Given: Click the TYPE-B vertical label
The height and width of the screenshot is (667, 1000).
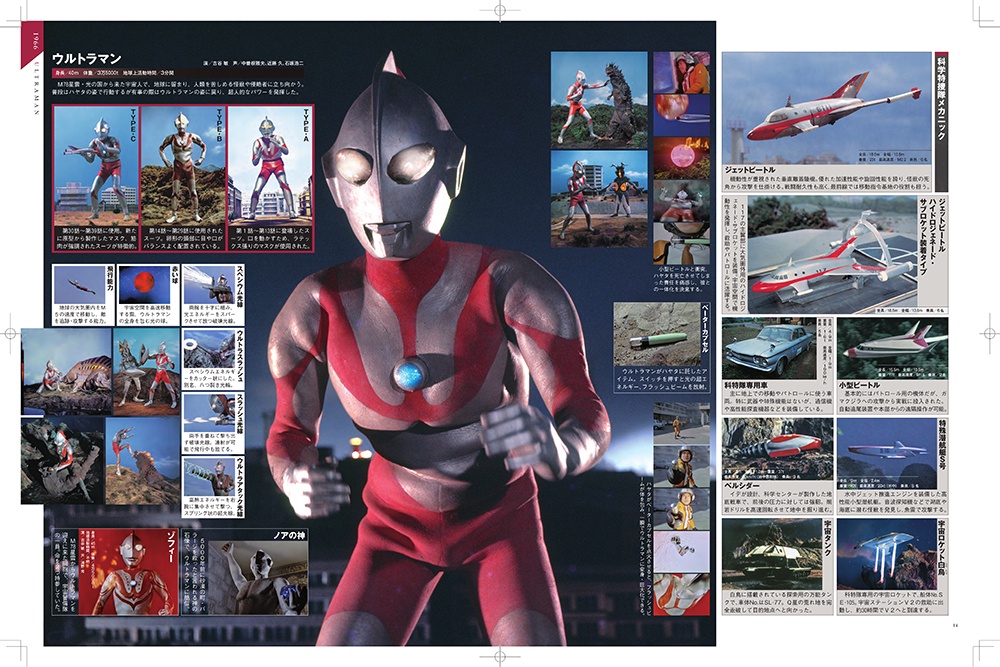Looking at the screenshot, I should [219, 125].
